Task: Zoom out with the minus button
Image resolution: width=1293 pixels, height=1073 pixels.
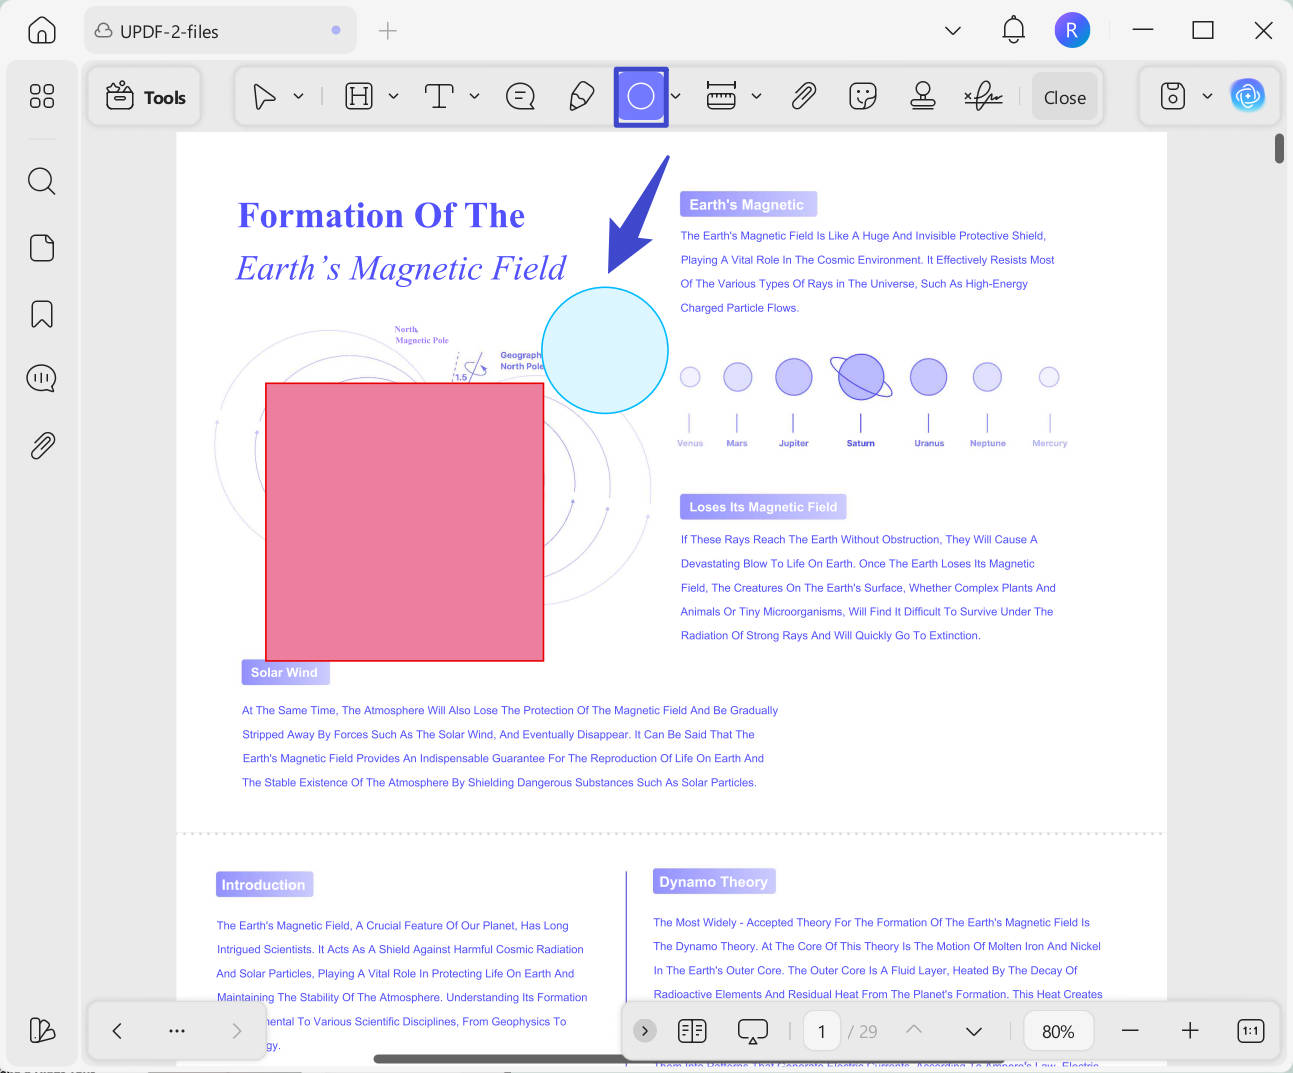Action: (1130, 1030)
